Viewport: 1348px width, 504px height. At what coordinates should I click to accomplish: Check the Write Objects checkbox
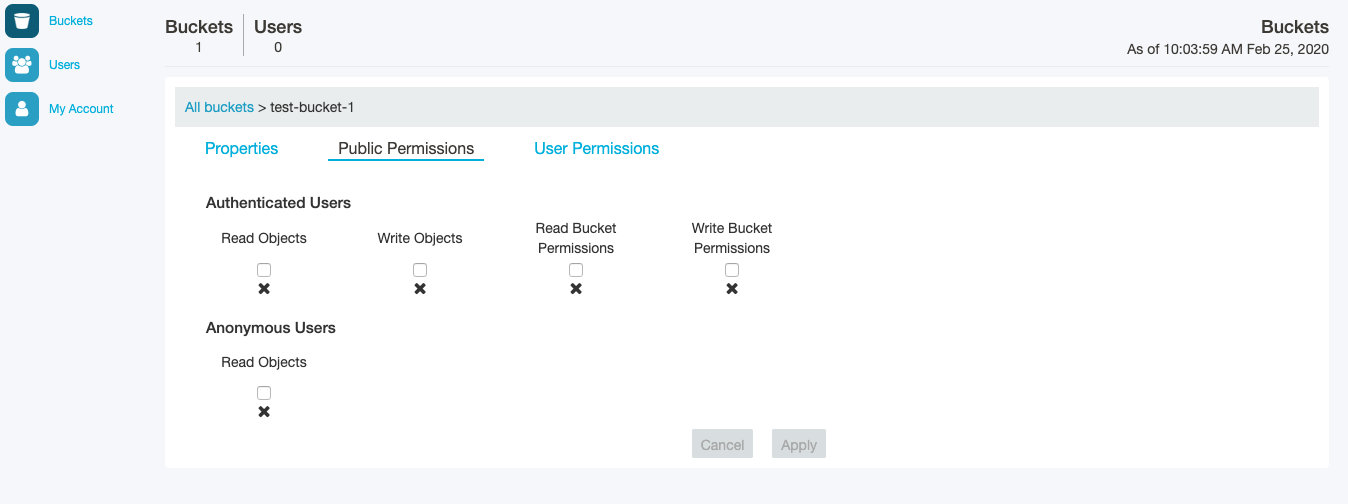tap(420, 270)
